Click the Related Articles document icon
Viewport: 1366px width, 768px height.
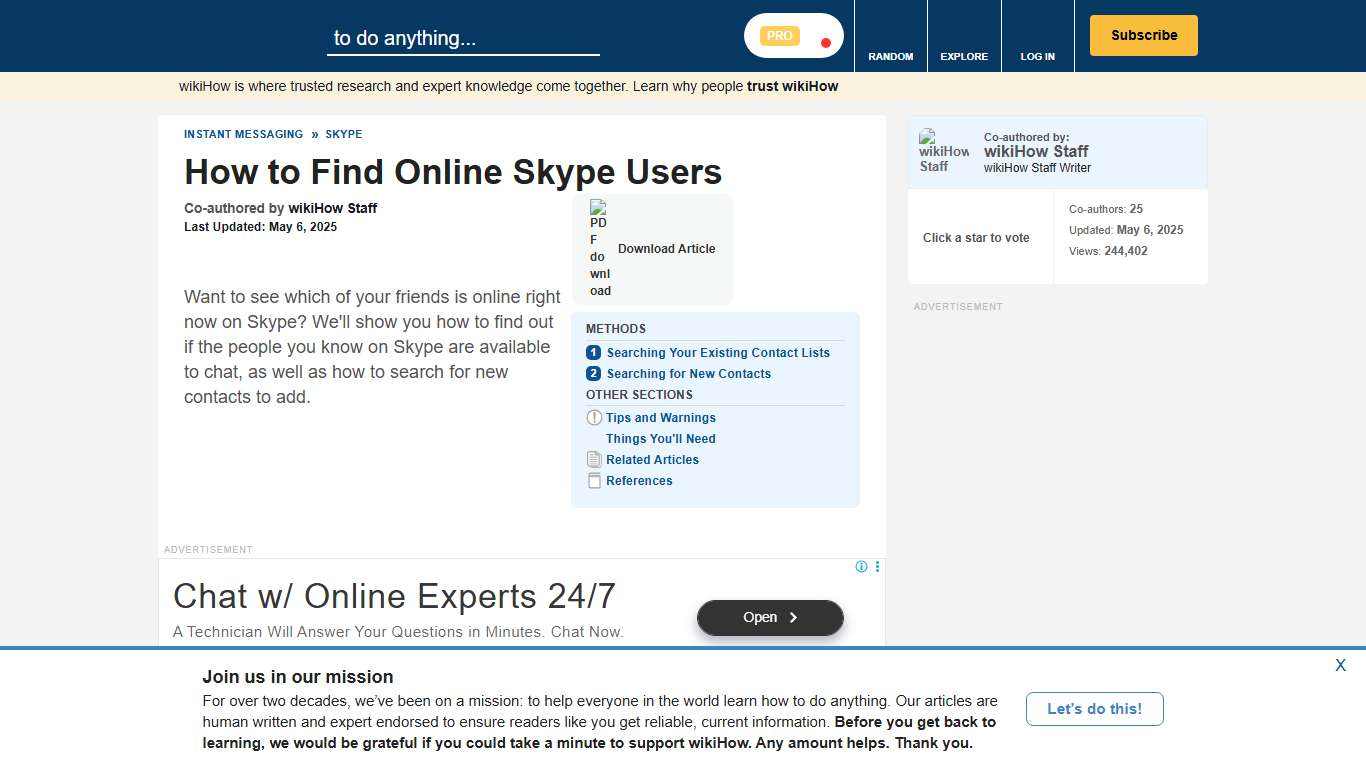coord(594,459)
